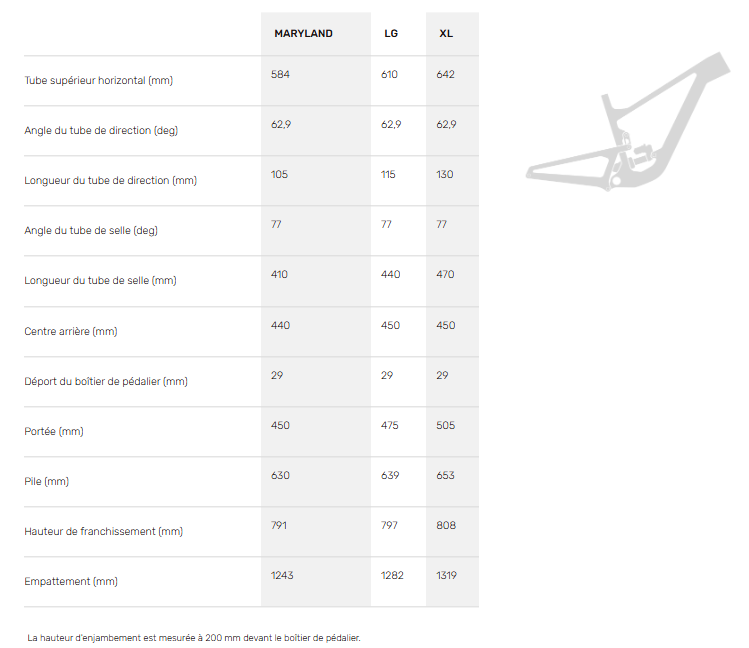
Task: Select the XL size column header
Action: 446,34
